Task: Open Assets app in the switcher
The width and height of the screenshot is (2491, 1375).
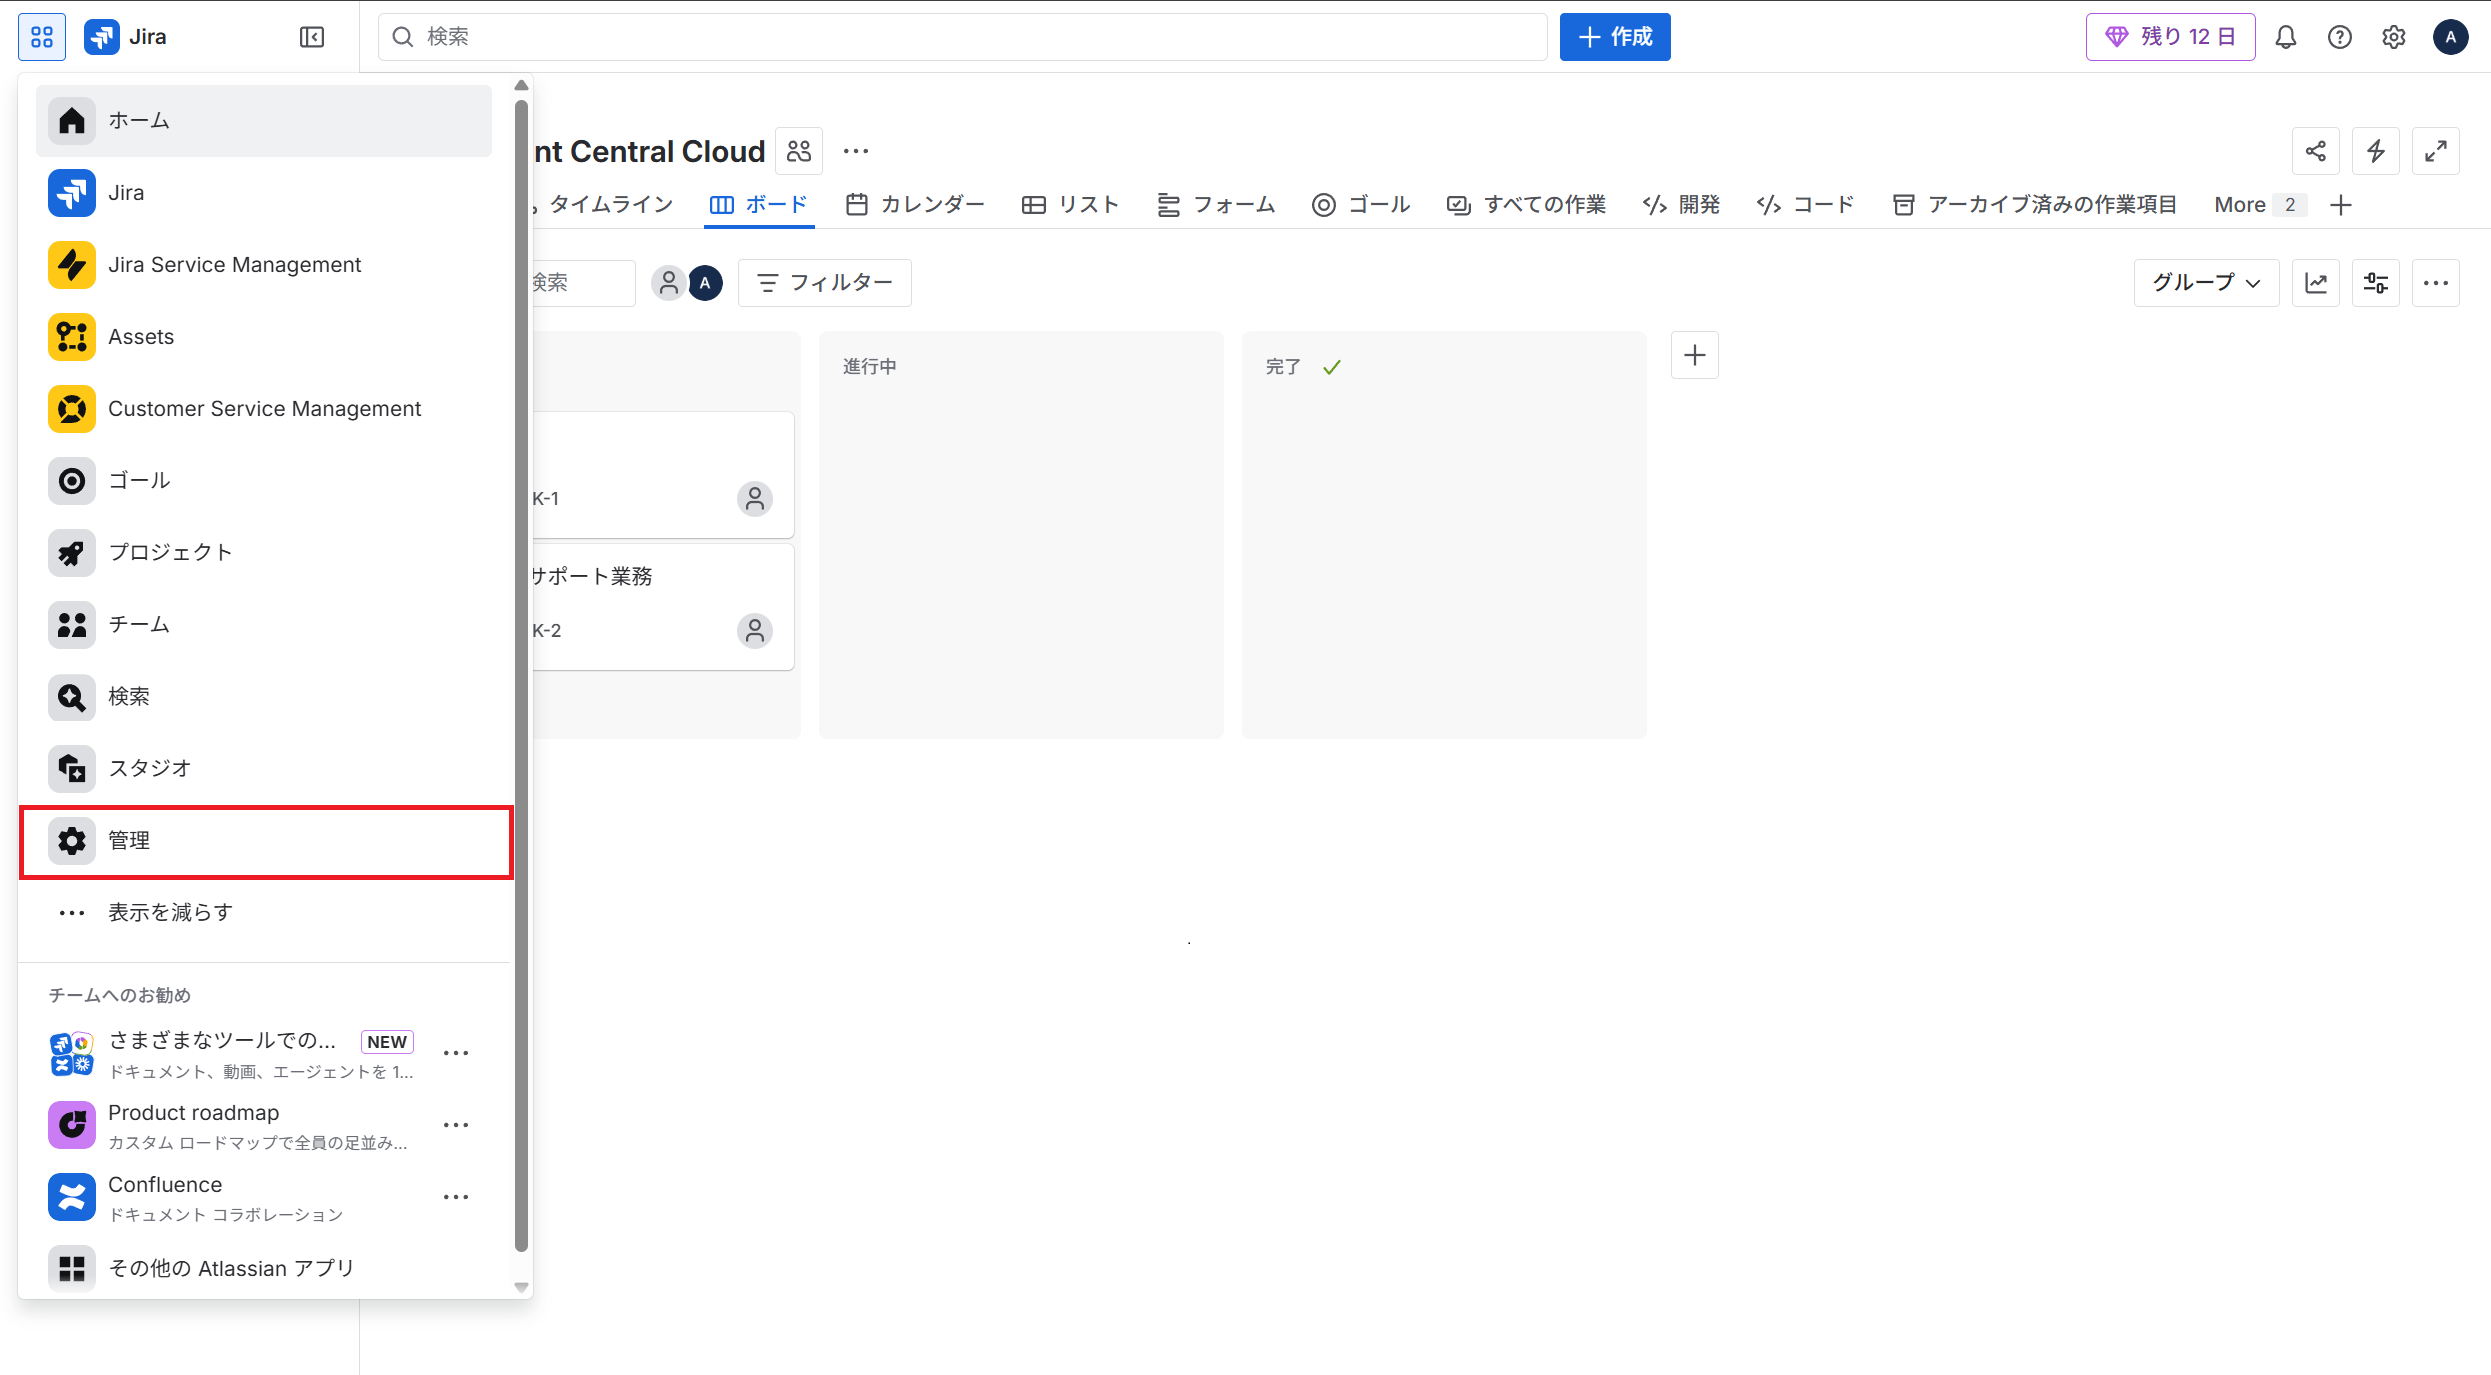Action: [140, 337]
